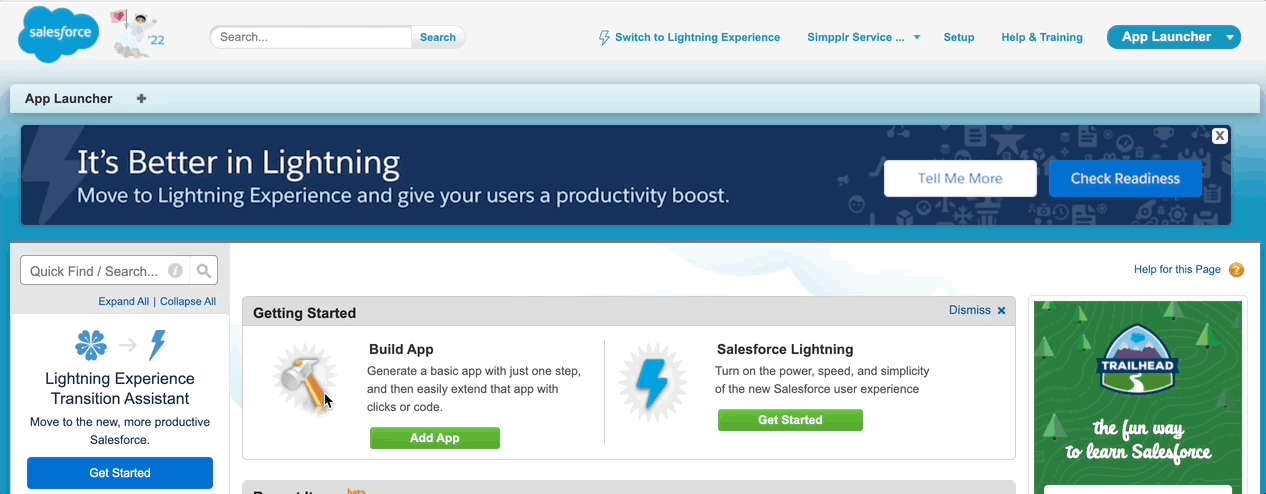Click the lightning bolt icon beside Switch to Lightning Experience
The height and width of the screenshot is (494, 1266).
[604, 37]
